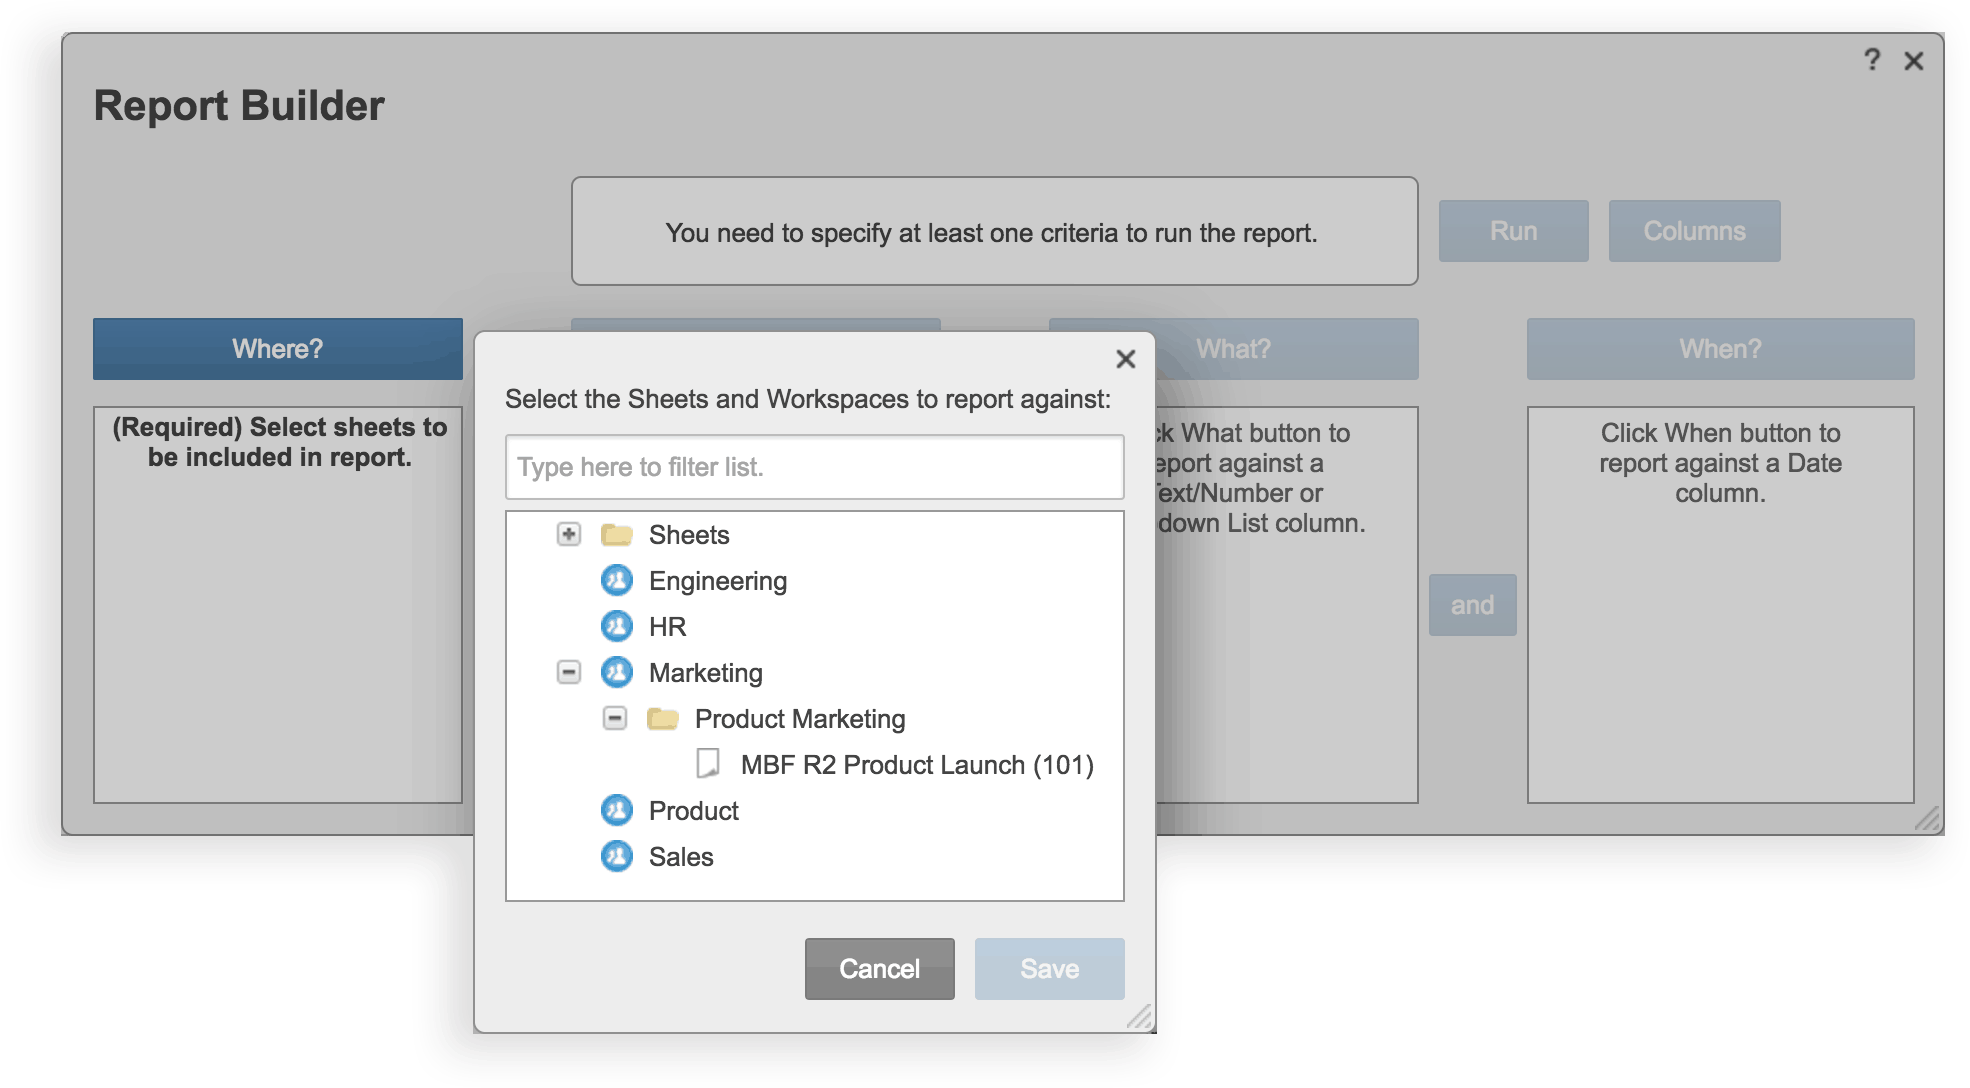Click the Sales workspace icon
The width and height of the screenshot is (1970, 1088).
(x=617, y=856)
